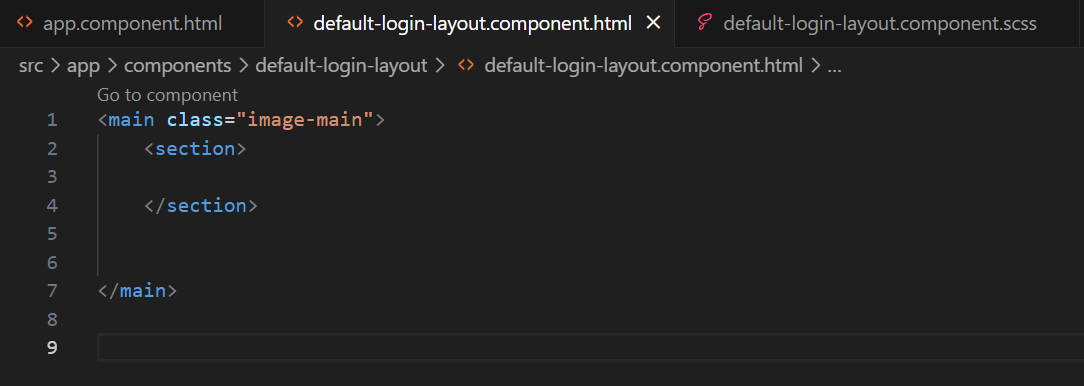Screen dimensions: 1084x386
Task: Open the app breadcrumb segment
Action: pos(84,66)
